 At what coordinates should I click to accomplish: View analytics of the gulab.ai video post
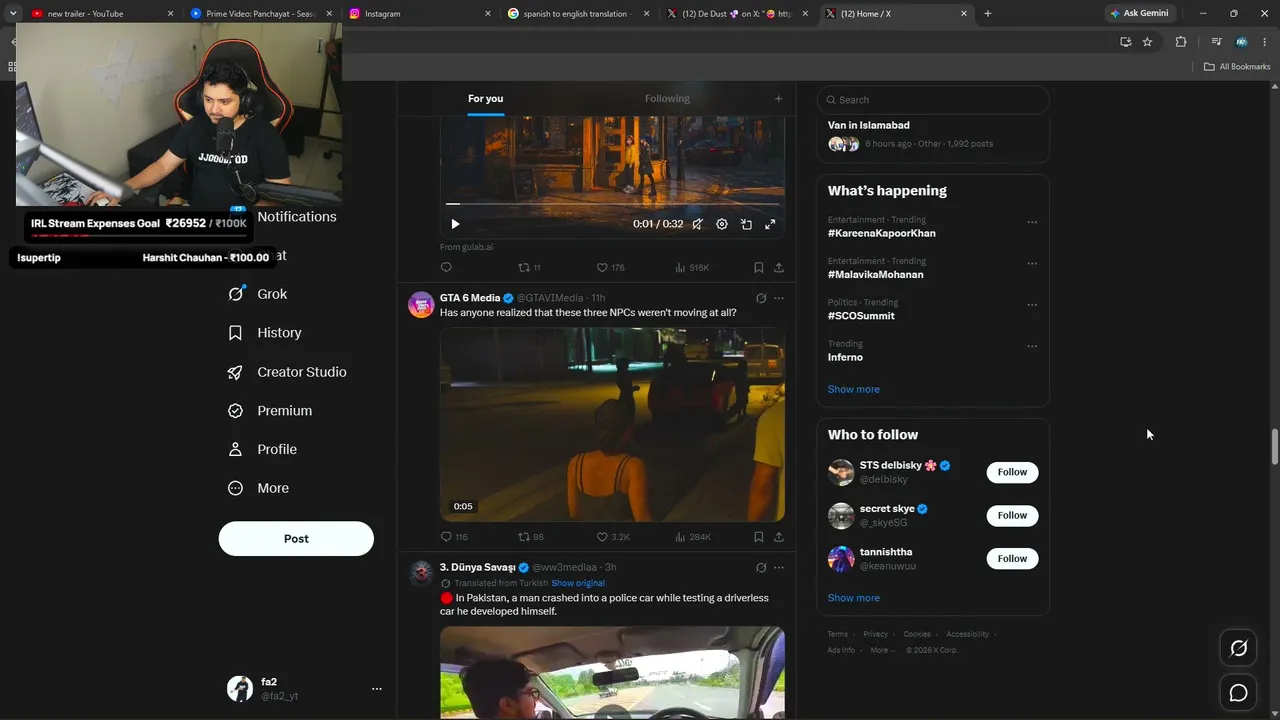[x=680, y=267]
